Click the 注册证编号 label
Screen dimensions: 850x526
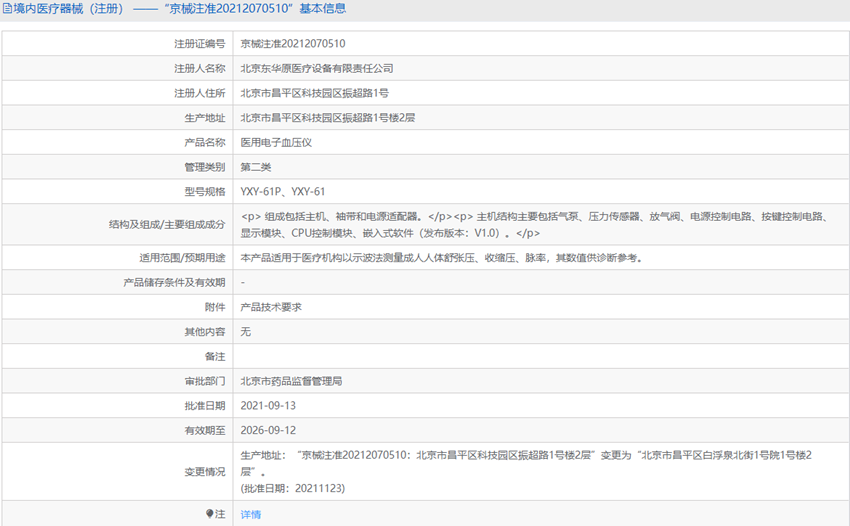tap(199, 44)
